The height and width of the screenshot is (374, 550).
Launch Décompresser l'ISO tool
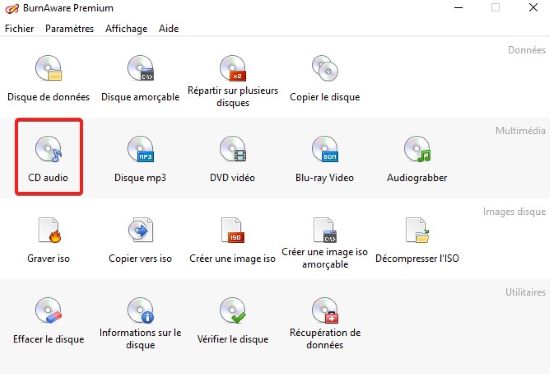417,240
